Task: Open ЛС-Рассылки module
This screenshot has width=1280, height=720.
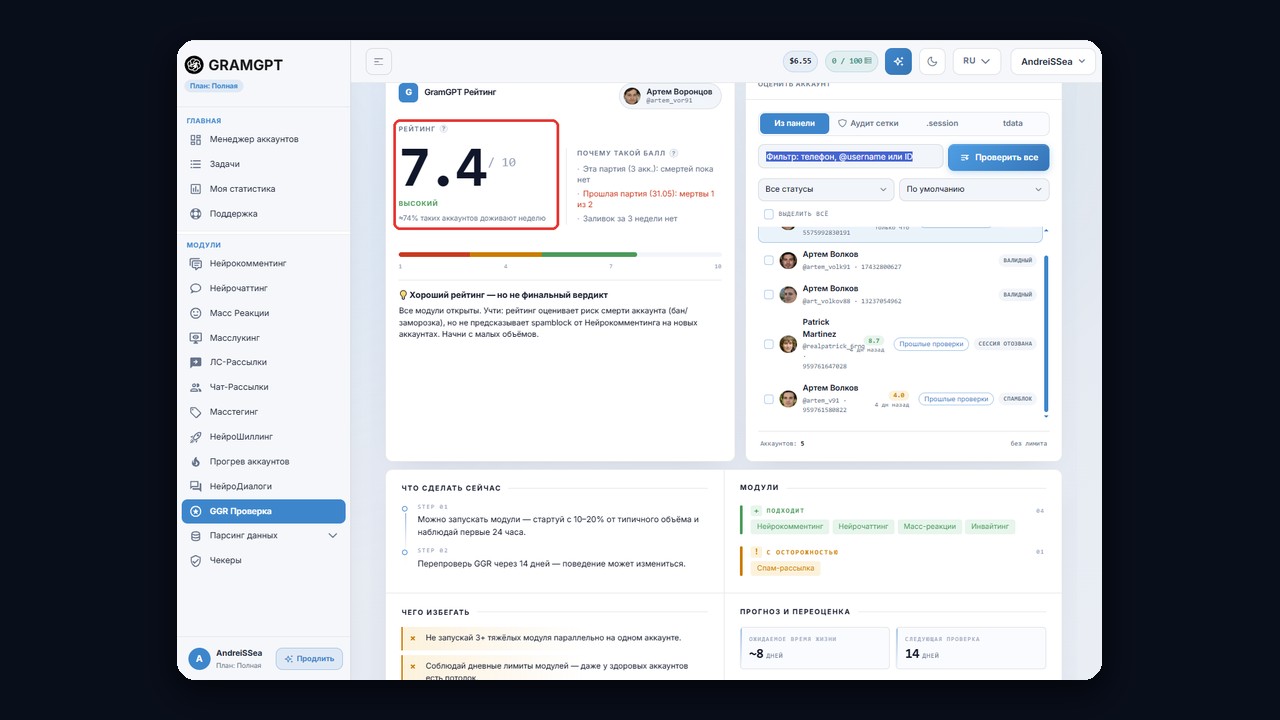Action: click(x=263, y=362)
